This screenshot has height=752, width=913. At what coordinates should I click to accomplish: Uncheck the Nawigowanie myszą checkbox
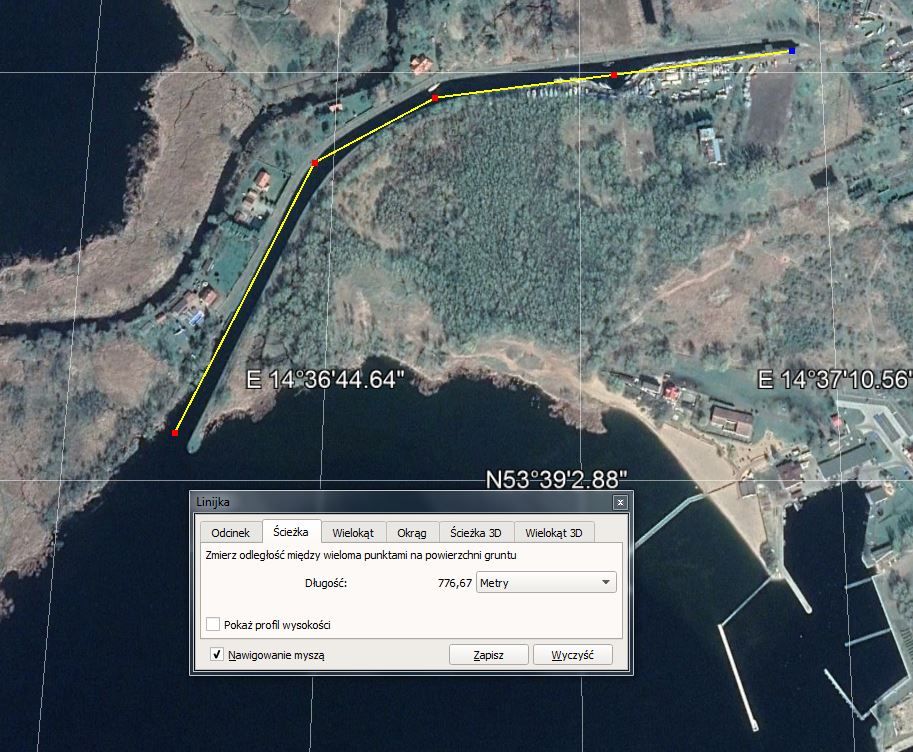(217, 655)
